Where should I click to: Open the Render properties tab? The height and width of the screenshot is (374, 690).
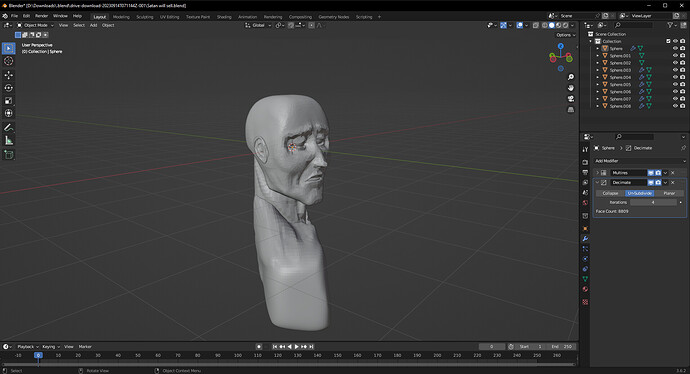pos(585,162)
